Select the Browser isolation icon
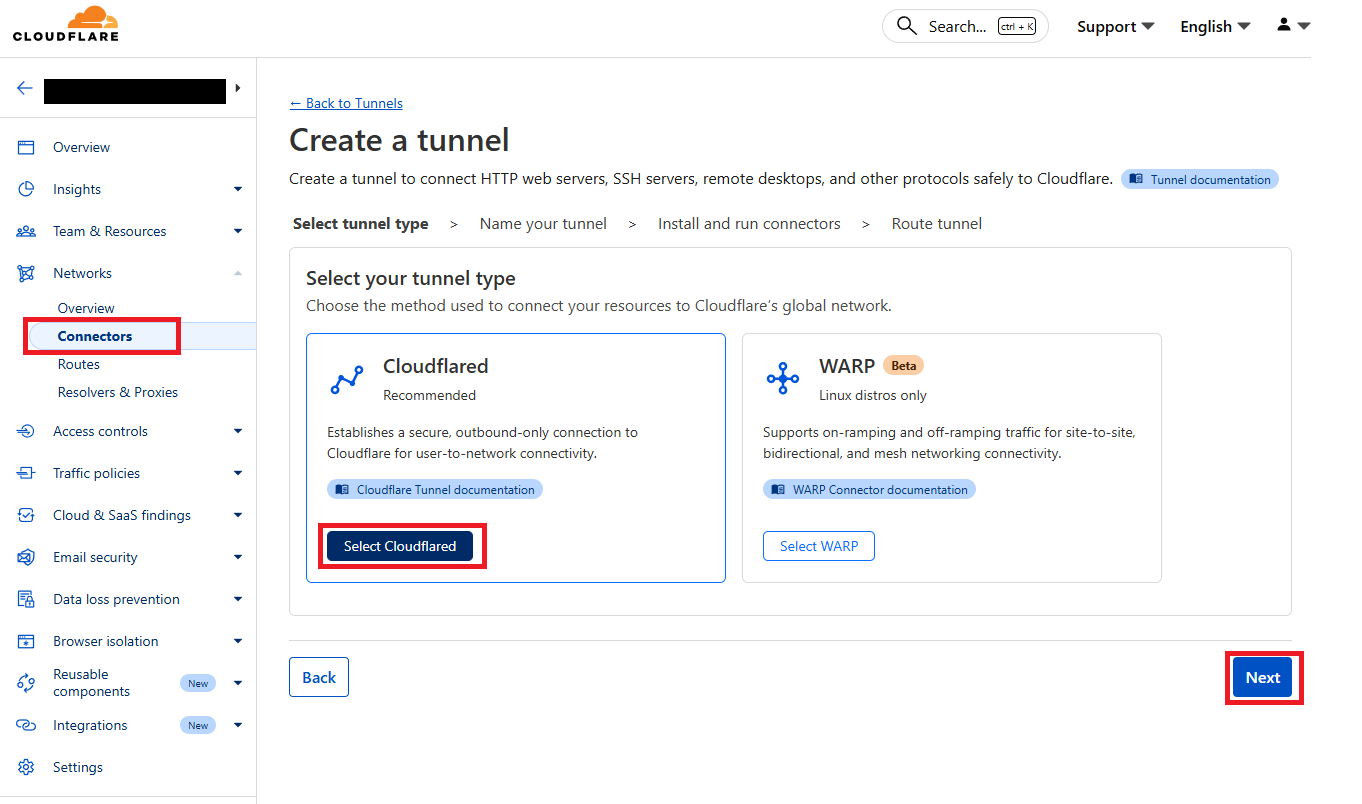The width and height of the screenshot is (1362, 804). [x=26, y=641]
